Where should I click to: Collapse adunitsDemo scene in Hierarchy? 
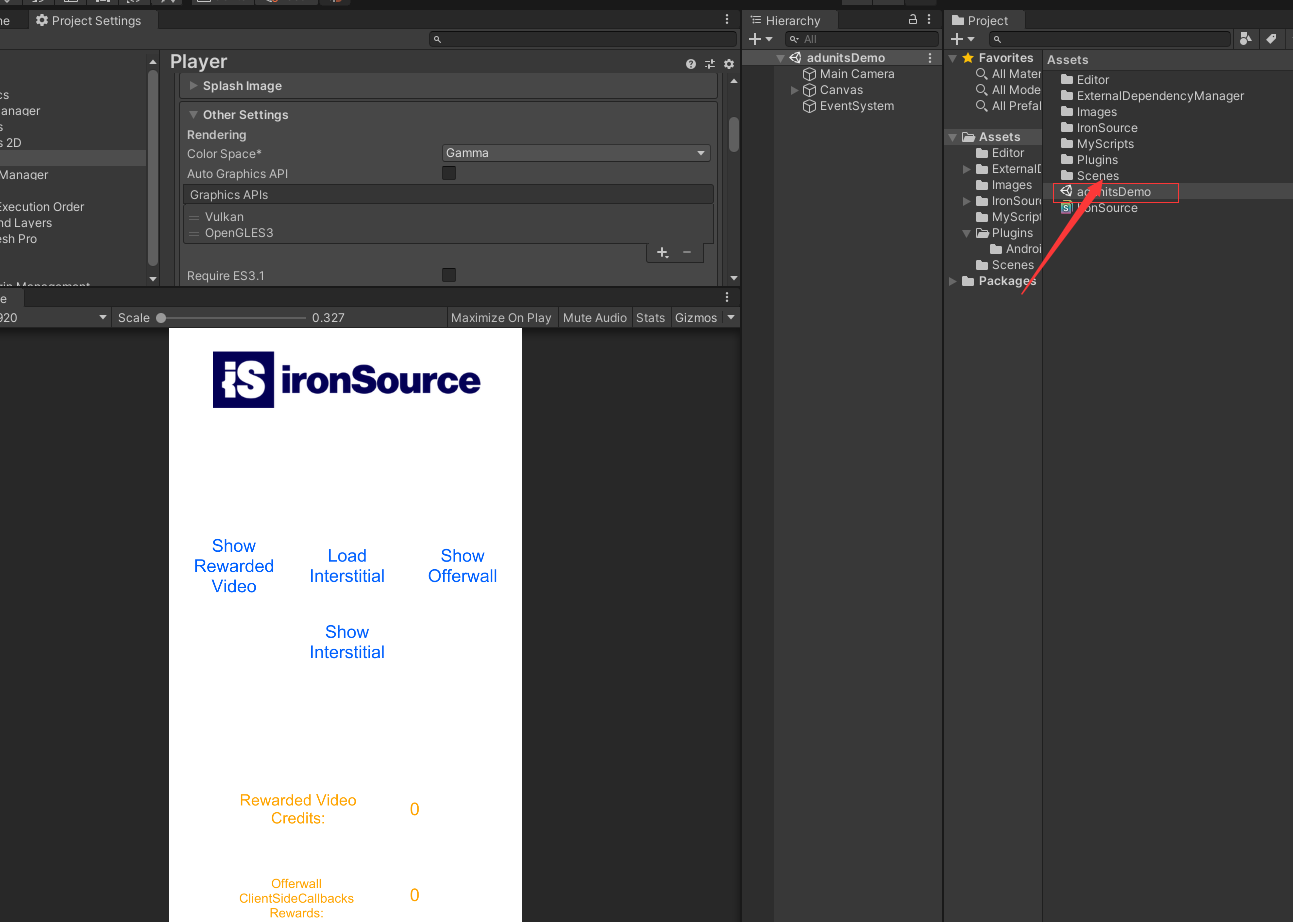pos(780,58)
